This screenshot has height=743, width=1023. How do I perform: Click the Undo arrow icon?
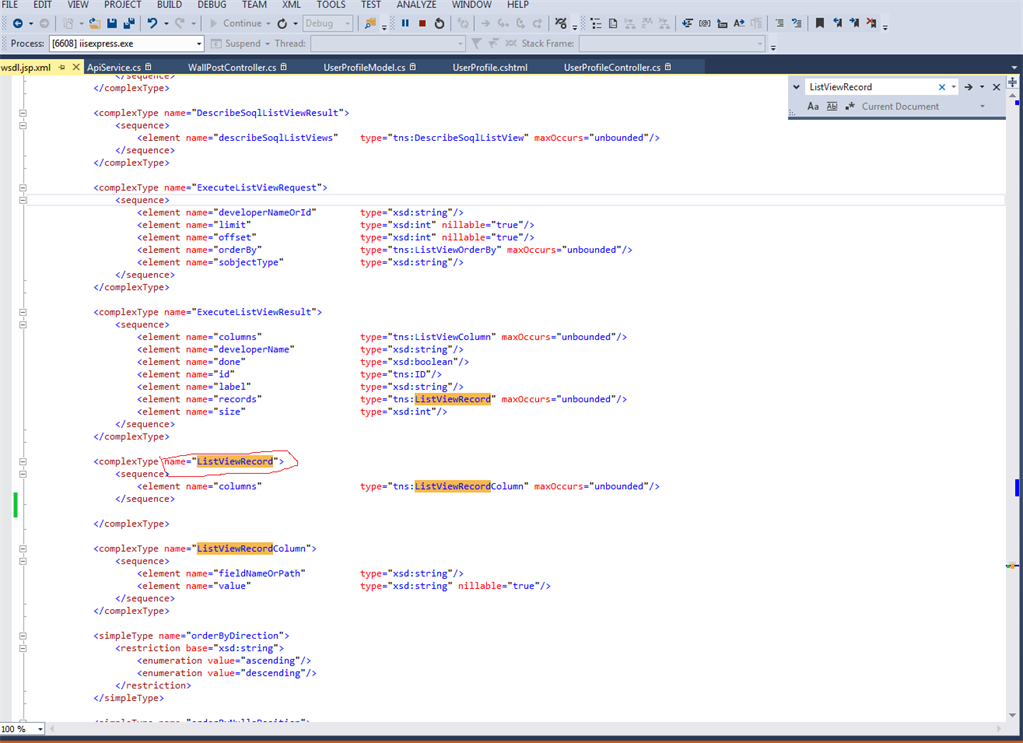click(x=152, y=23)
